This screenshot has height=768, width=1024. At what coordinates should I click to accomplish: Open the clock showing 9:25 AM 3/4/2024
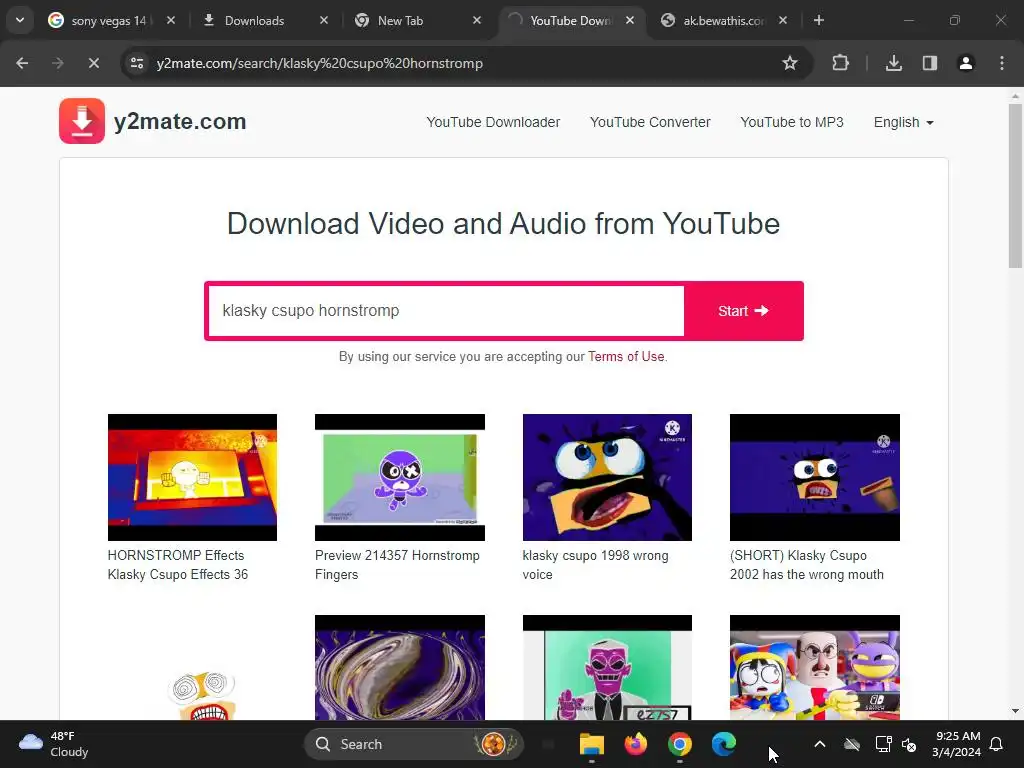pos(957,744)
